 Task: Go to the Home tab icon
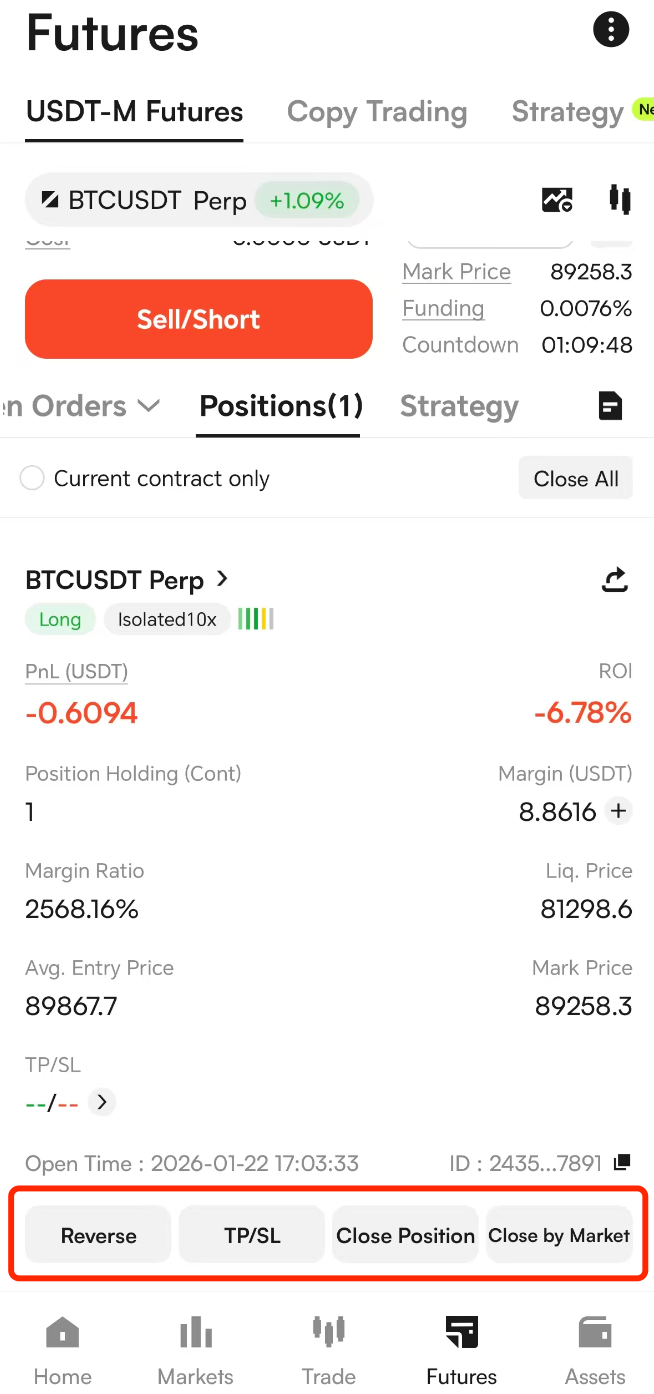(62, 1333)
